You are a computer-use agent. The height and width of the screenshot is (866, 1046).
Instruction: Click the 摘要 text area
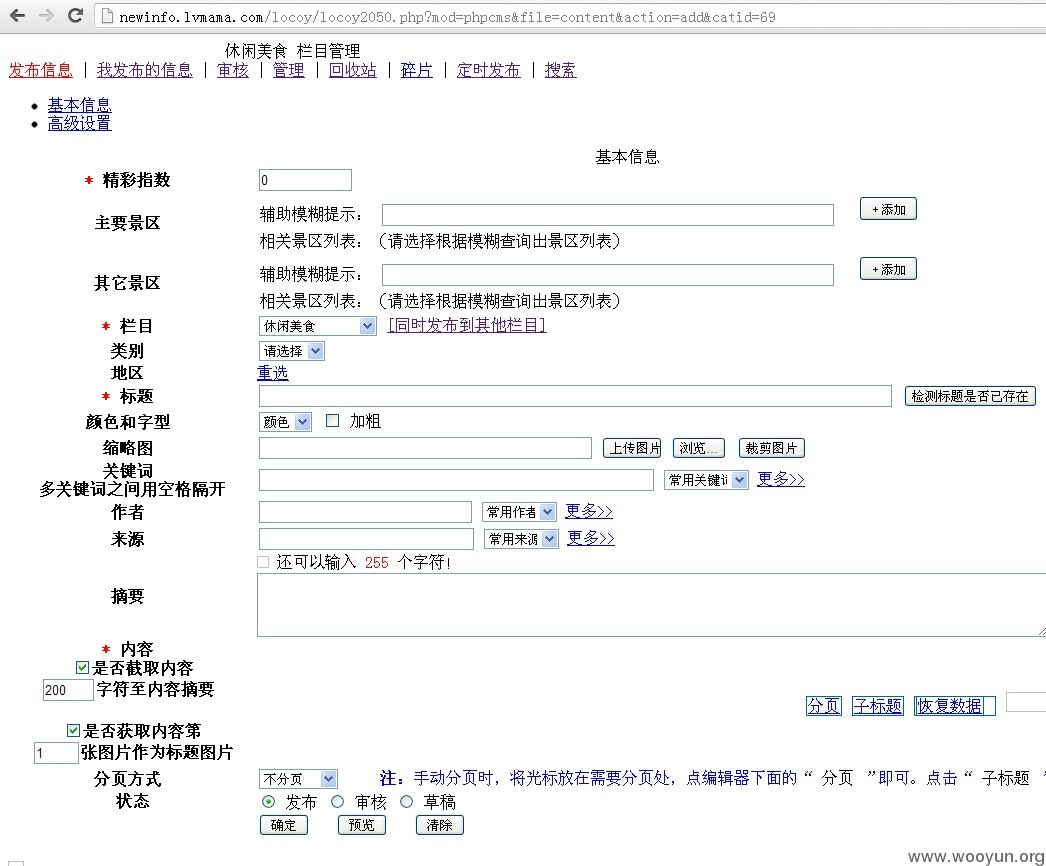651,604
